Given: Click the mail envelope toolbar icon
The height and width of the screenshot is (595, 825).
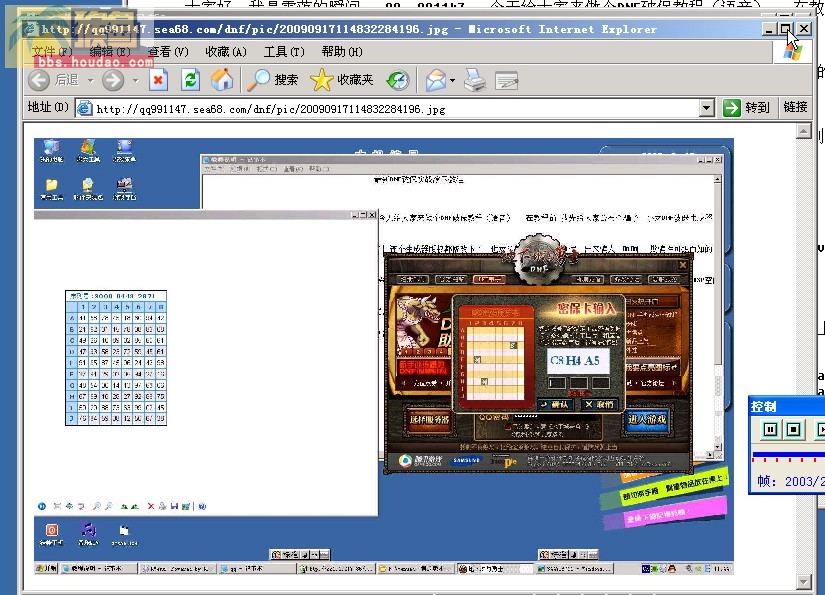Looking at the screenshot, I should [436, 80].
